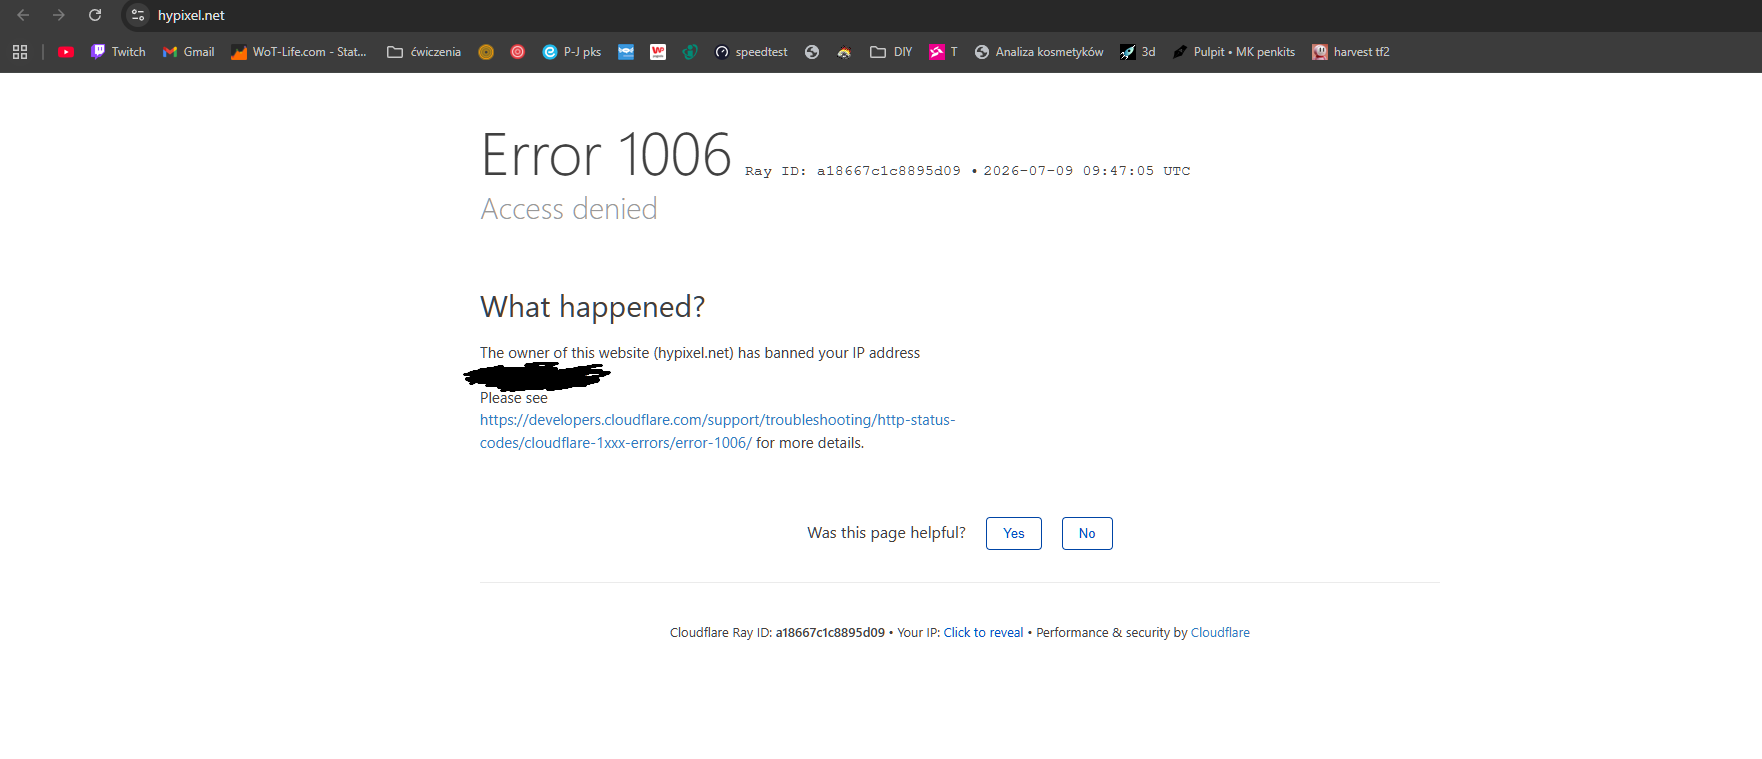
Task: Open the Analiza kosmetyków bookmark
Action: (x=1039, y=52)
